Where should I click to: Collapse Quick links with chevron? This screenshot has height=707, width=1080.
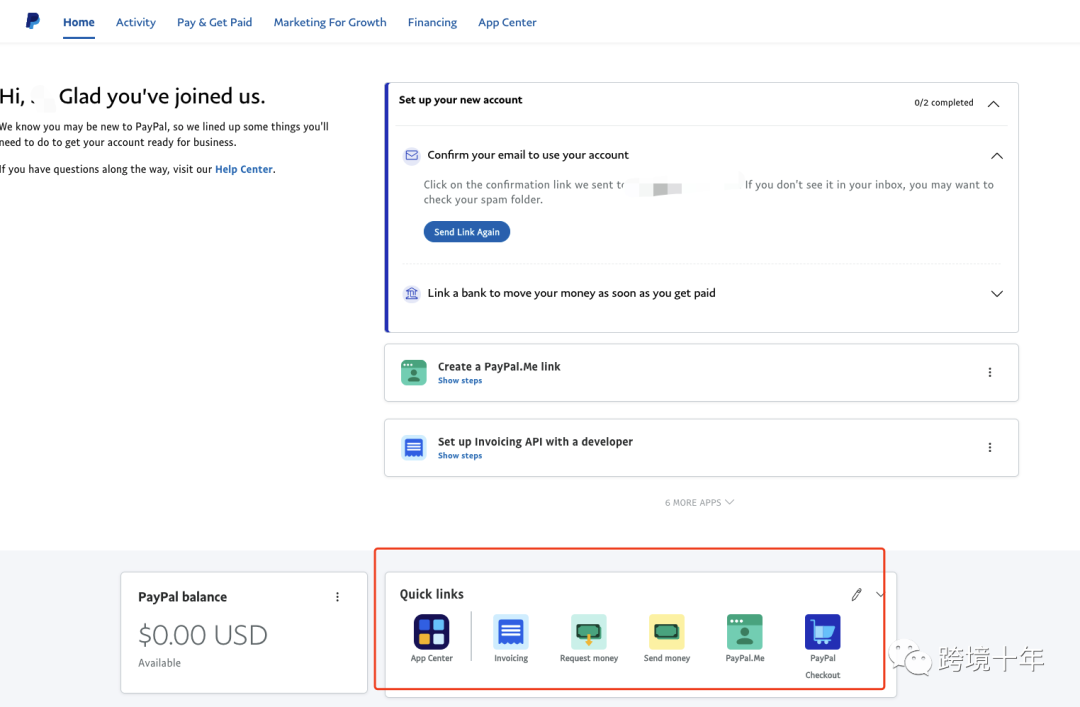tap(880, 595)
